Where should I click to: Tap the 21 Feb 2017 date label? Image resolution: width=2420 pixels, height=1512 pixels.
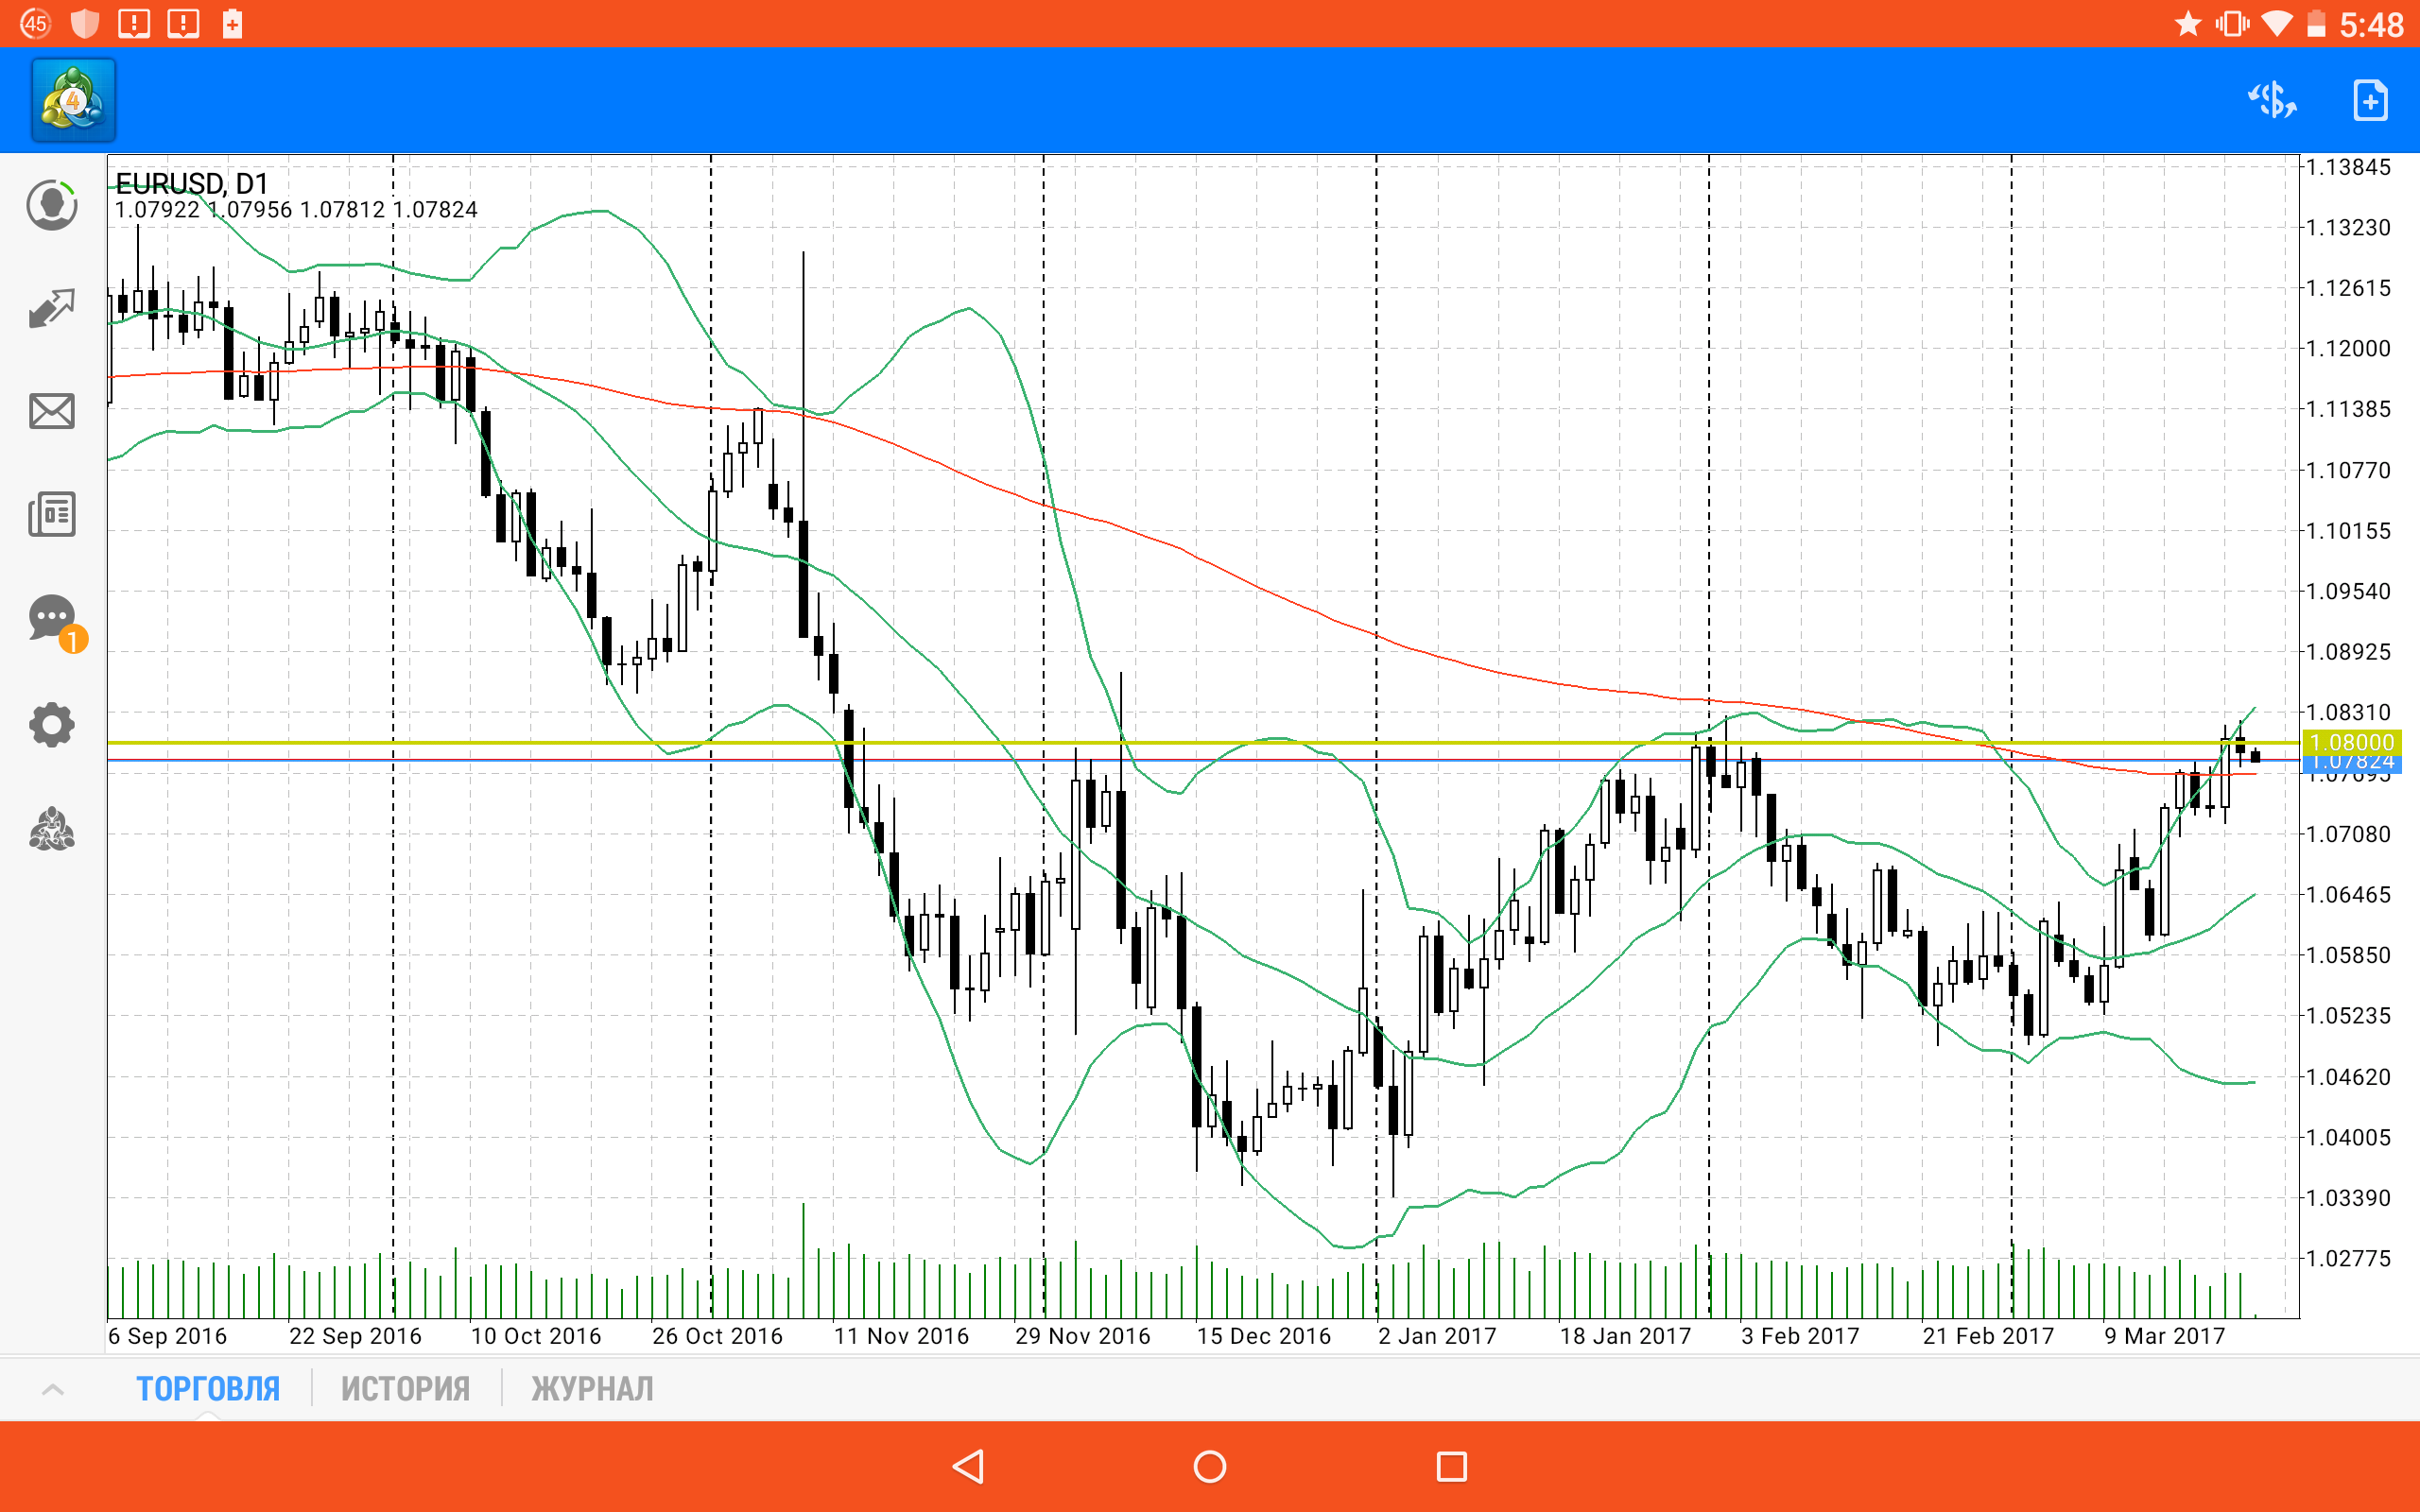(1988, 1336)
